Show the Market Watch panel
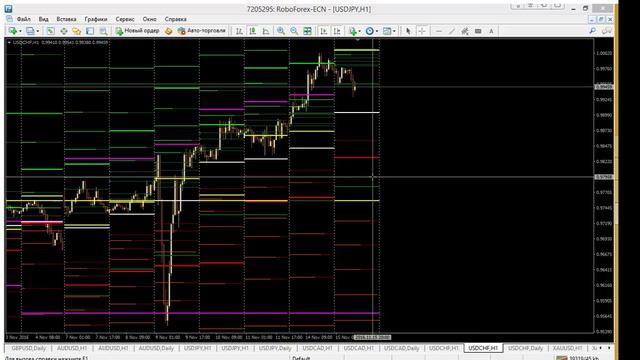The height and width of the screenshot is (360, 640). 51,31
